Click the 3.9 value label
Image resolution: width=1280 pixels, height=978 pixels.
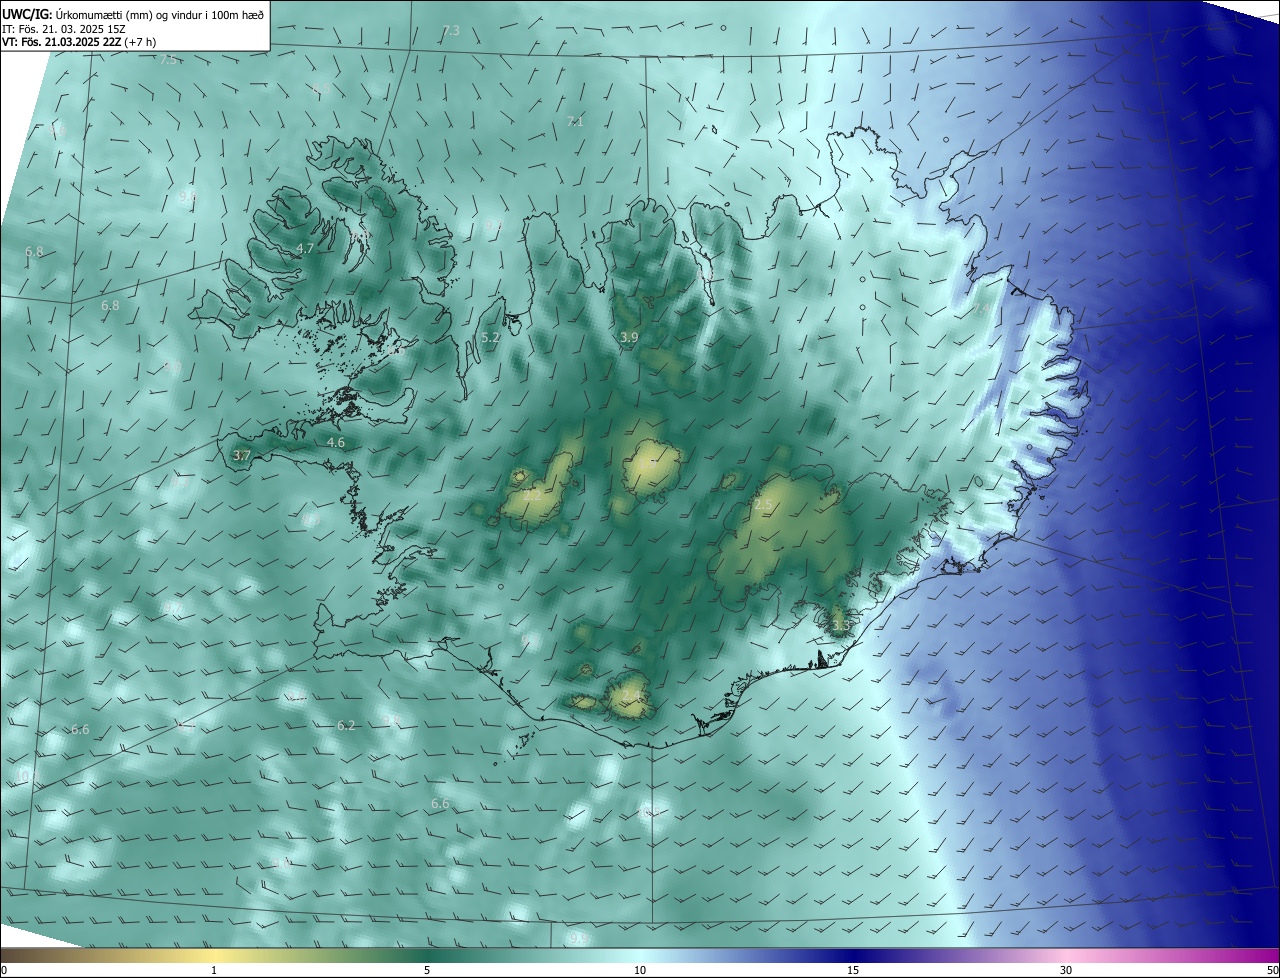point(629,338)
